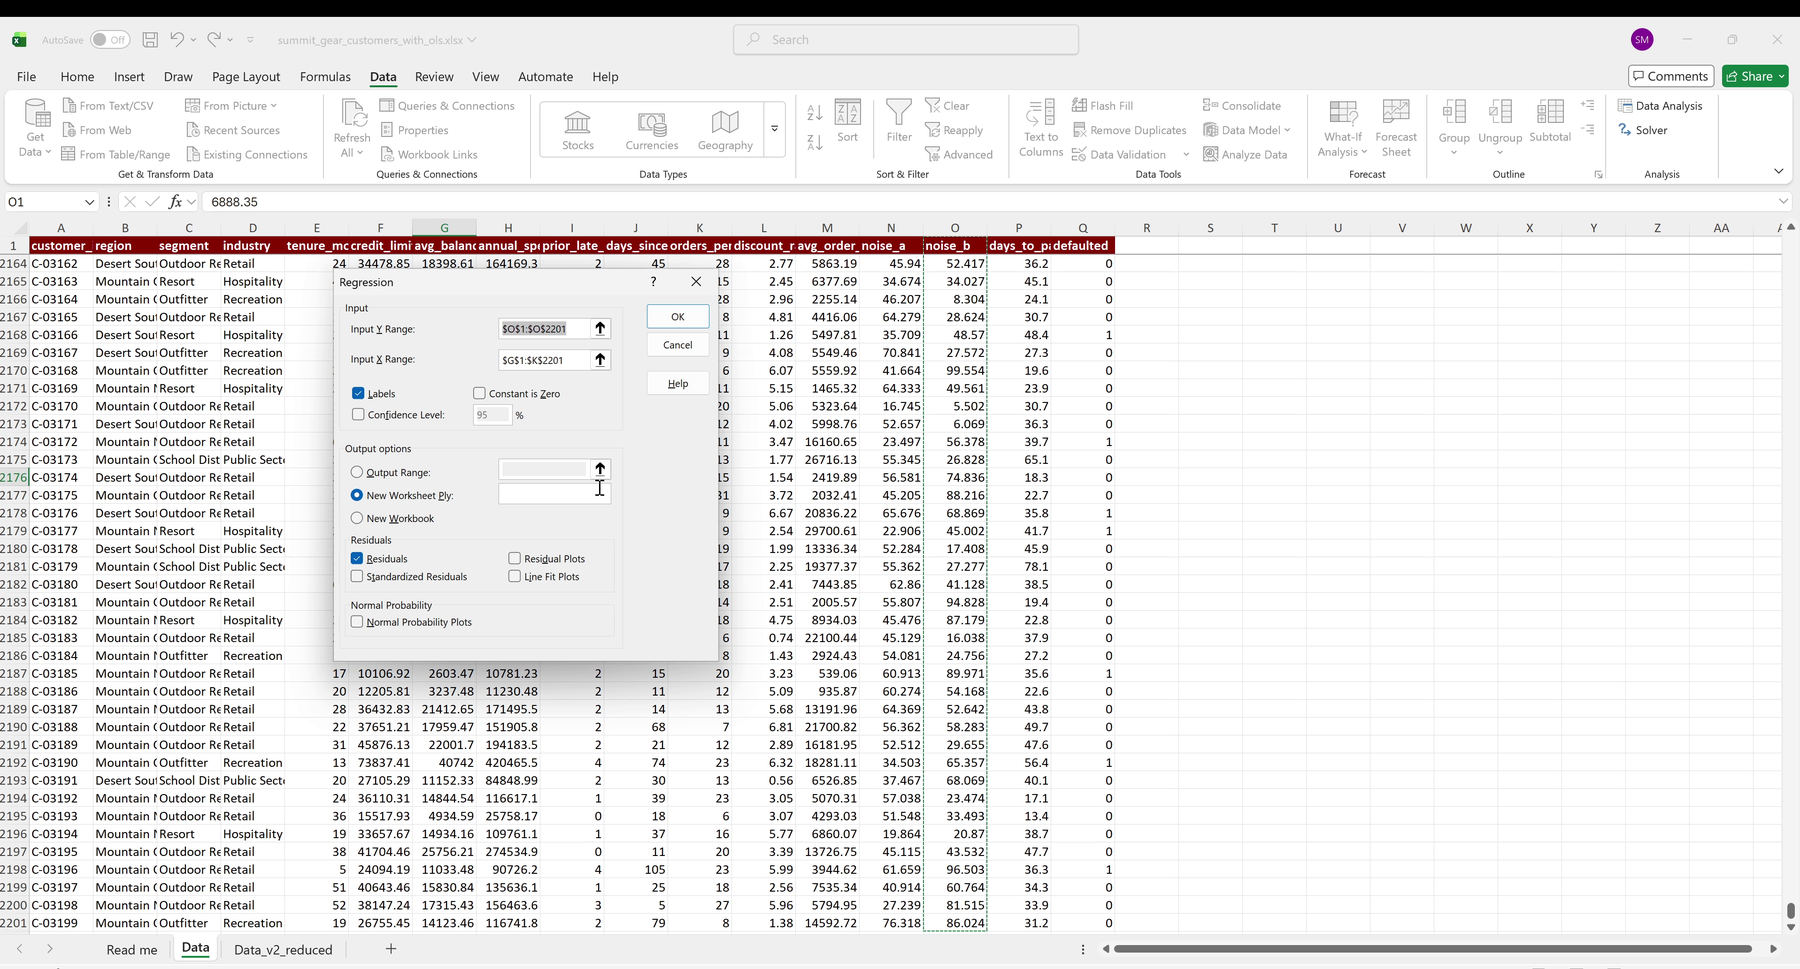Select the Stocks data type

coord(578,130)
